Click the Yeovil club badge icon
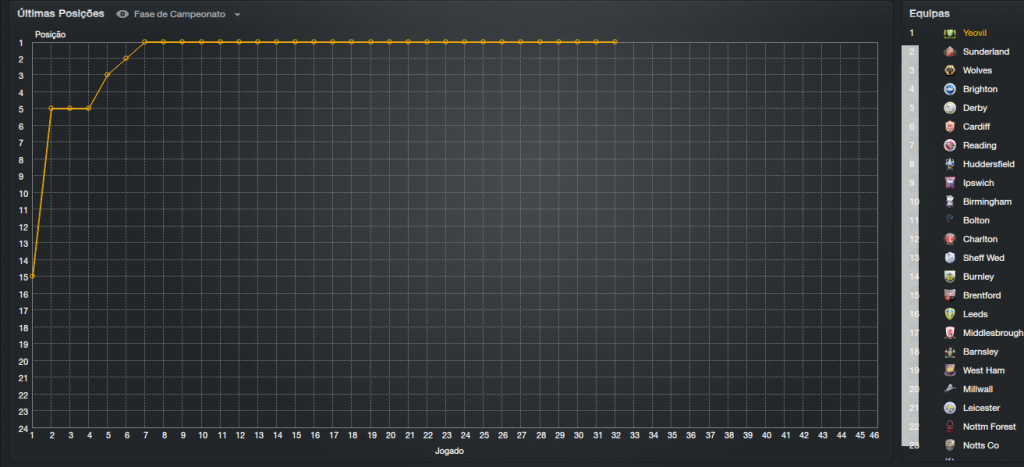The image size is (1024, 467). [949, 33]
